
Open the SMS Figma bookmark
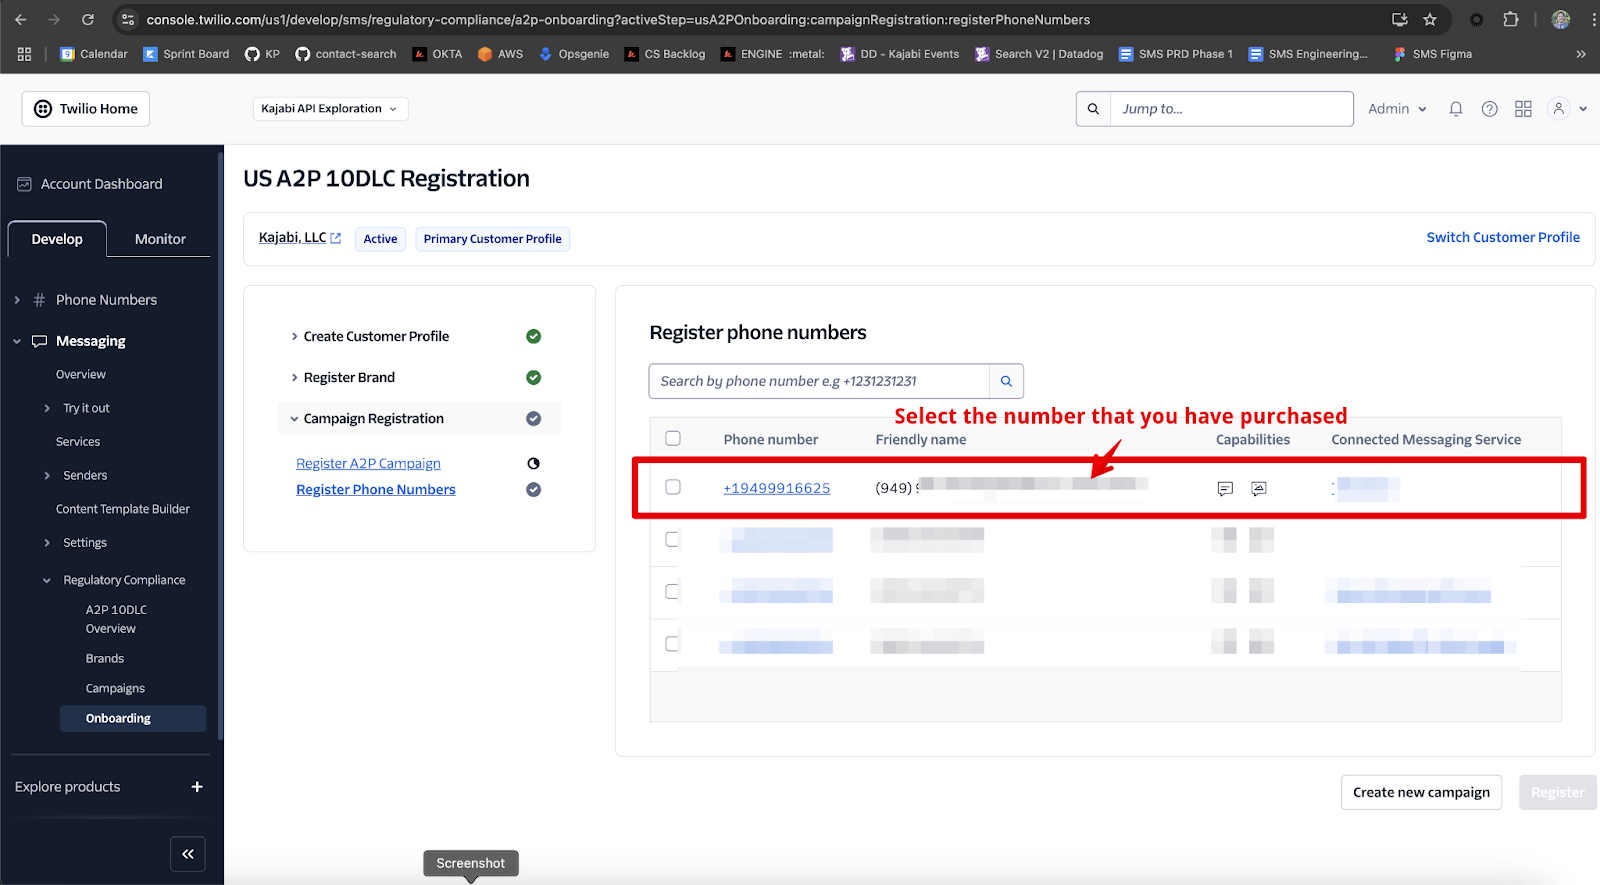point(1432,54)
